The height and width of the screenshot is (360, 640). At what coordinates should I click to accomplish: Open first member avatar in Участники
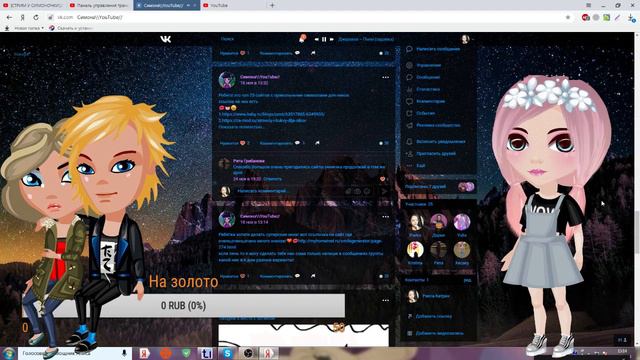pos(415,222)
